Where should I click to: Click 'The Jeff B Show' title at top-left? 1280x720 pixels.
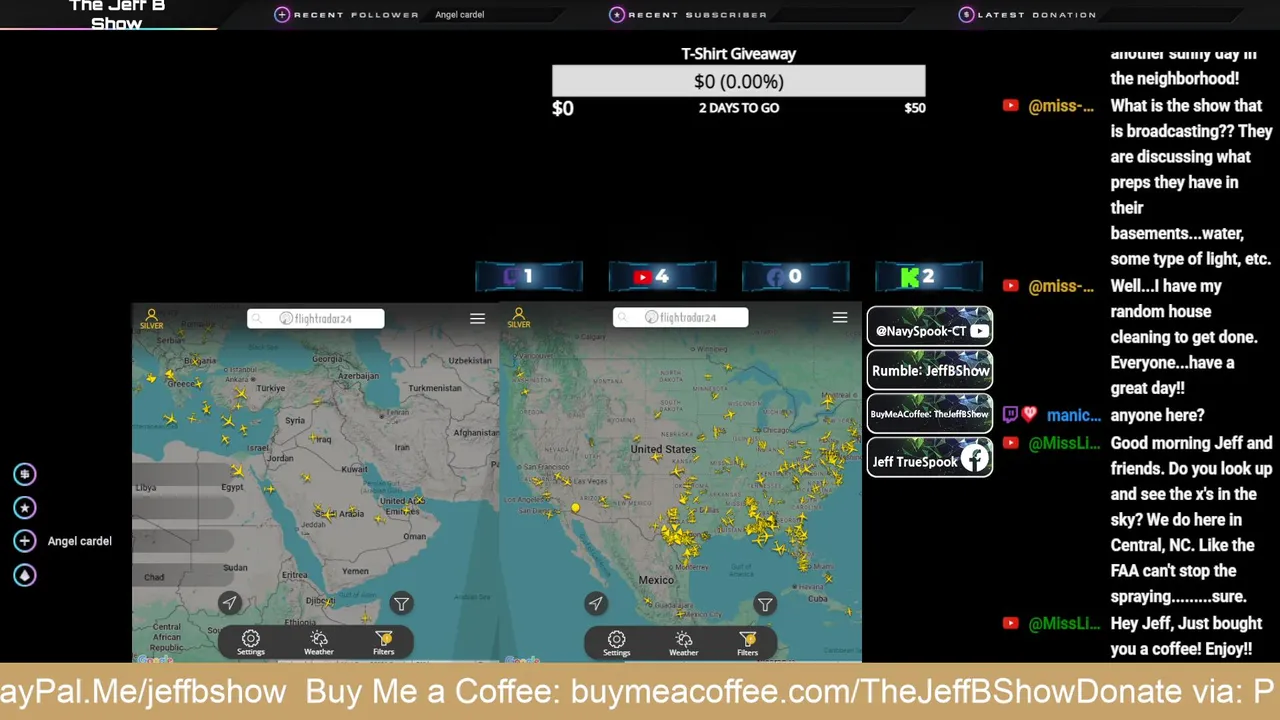117,14
